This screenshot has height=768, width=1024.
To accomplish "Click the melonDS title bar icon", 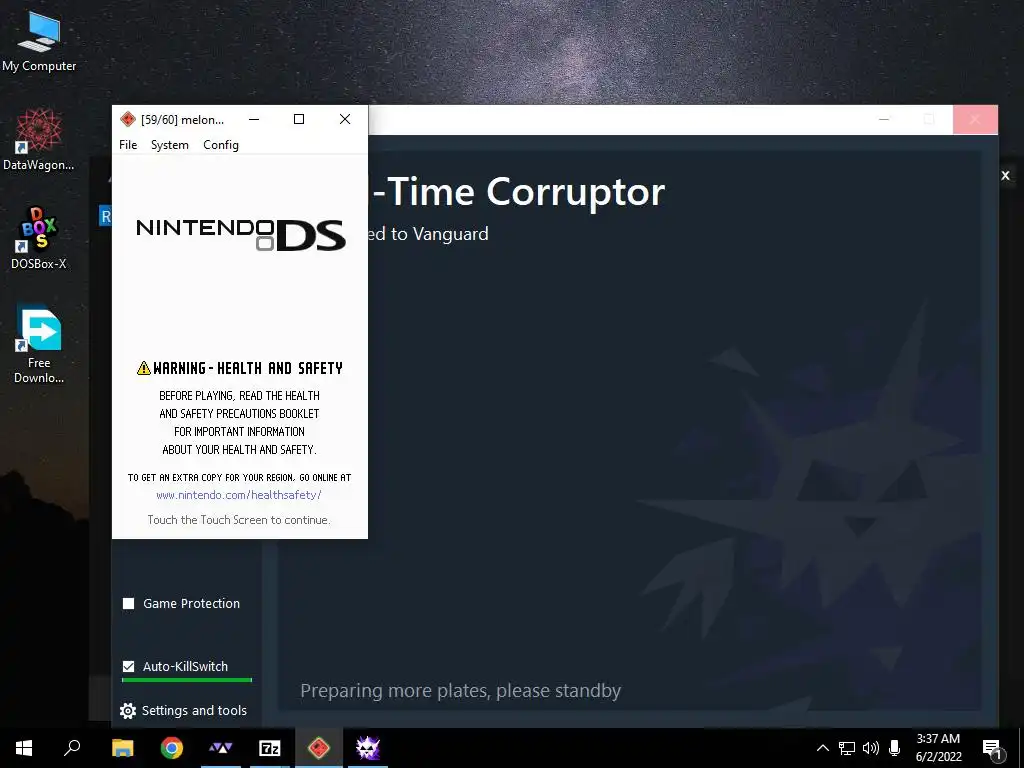I will click(127, 119).
